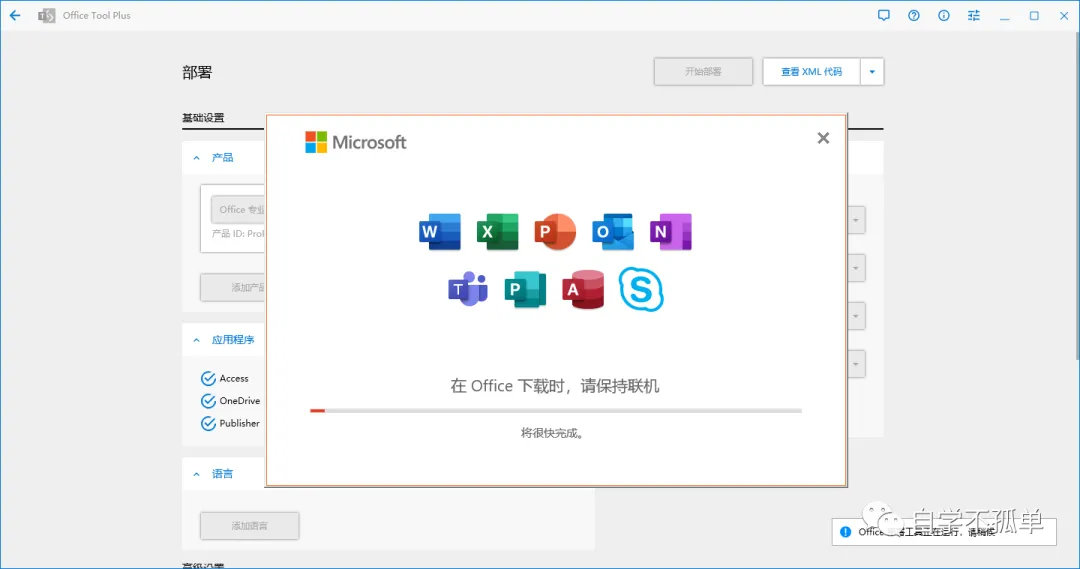The height and width of the screenshot is (569, 1080).
Task: Click the Access icon in installer dialog
Action: pos(583,289)
